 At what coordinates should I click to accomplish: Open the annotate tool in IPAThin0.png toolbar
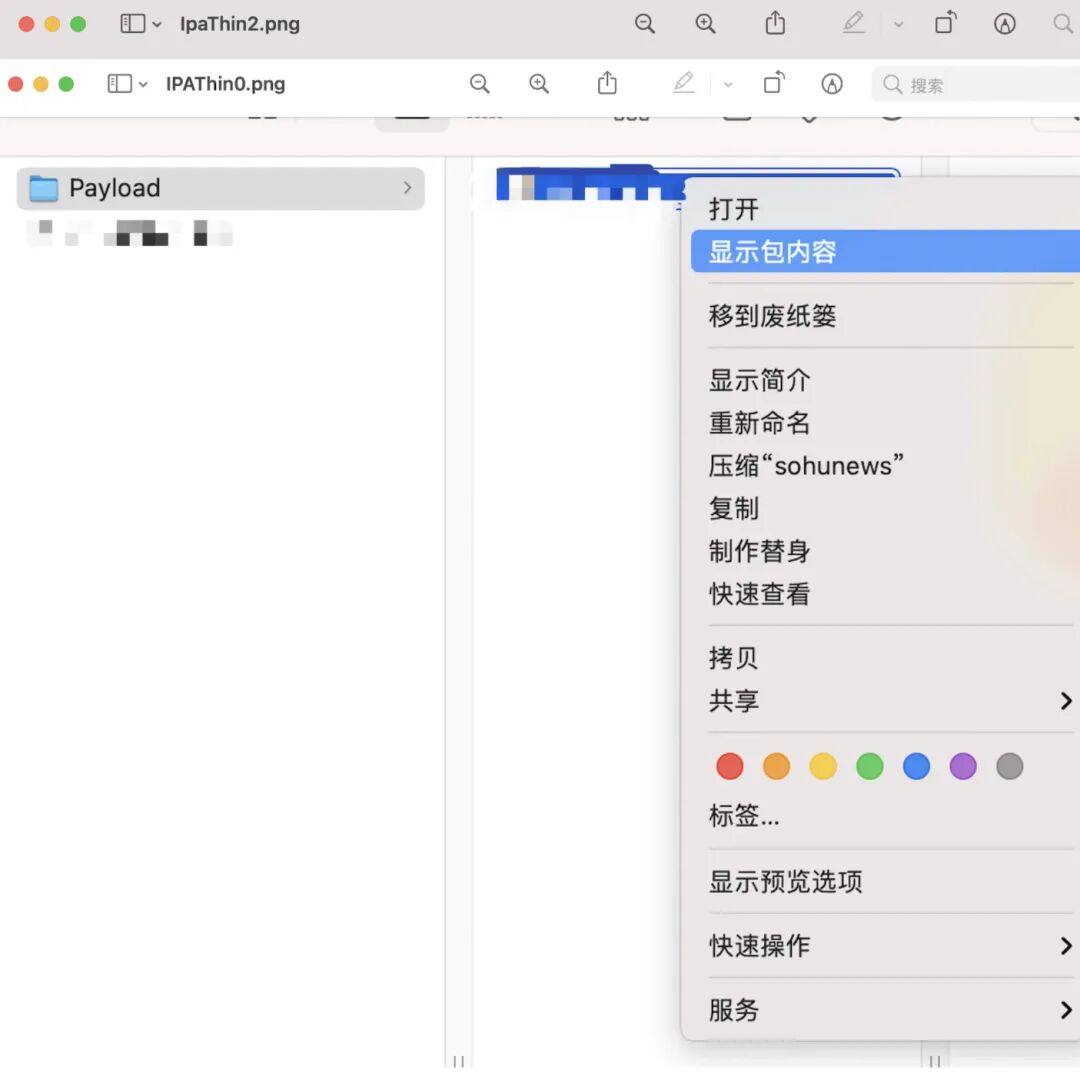(832, 84)
